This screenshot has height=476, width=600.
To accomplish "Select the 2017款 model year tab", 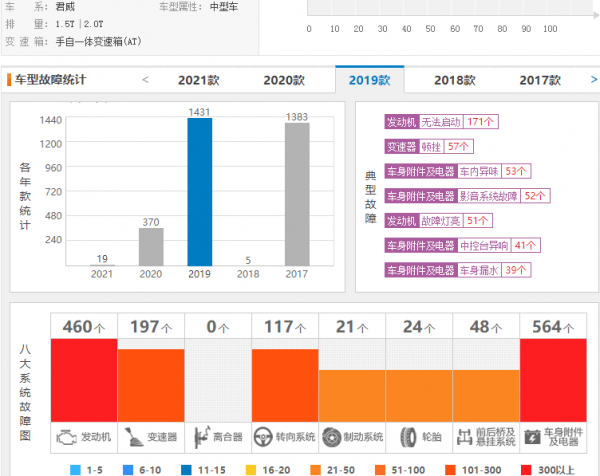I will pyautogui.click(x=540, y=80).
